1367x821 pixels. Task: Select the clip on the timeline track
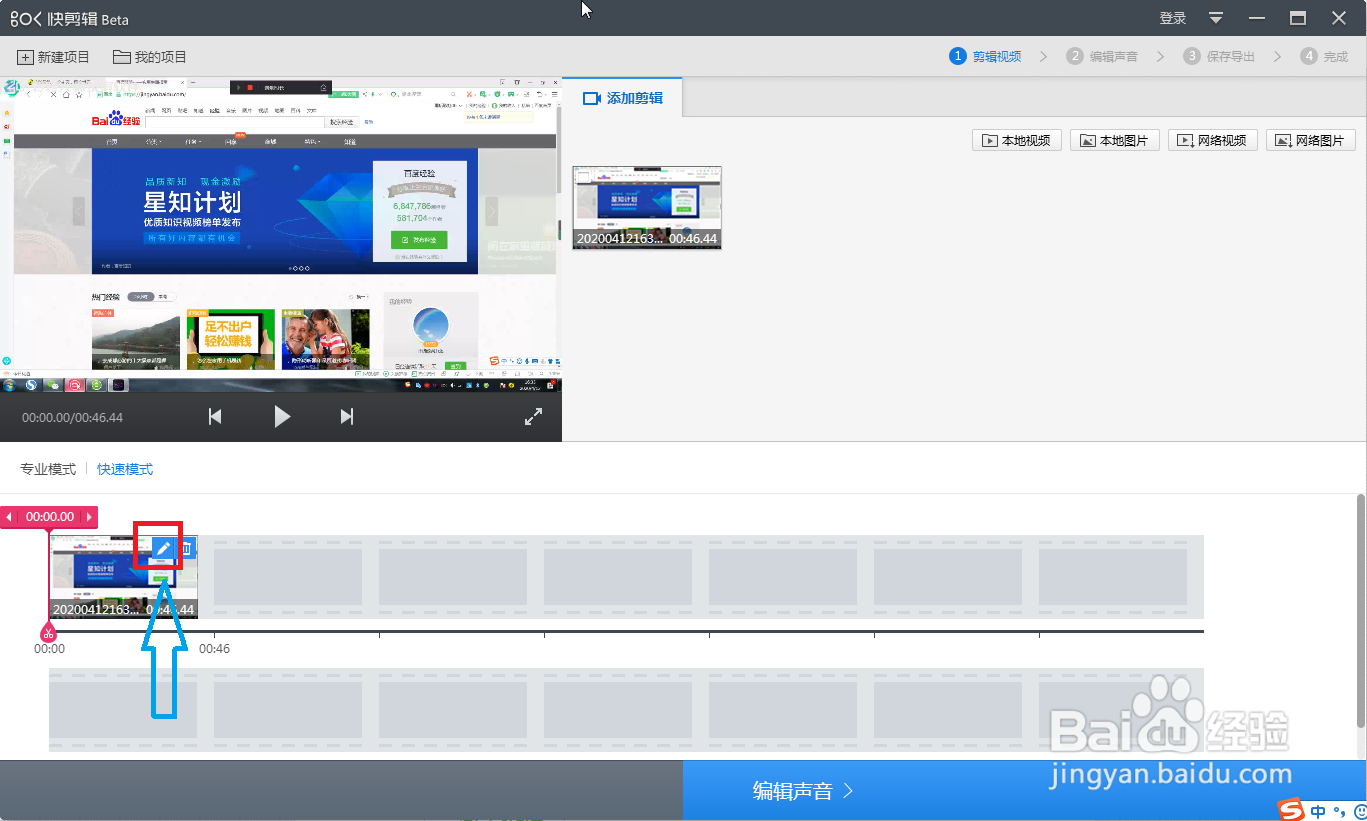click(123, 577)
